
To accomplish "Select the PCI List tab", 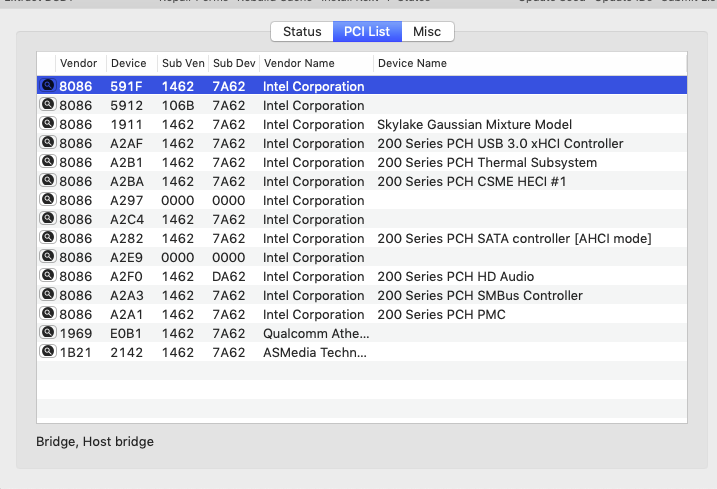I will tap(367, 32).
